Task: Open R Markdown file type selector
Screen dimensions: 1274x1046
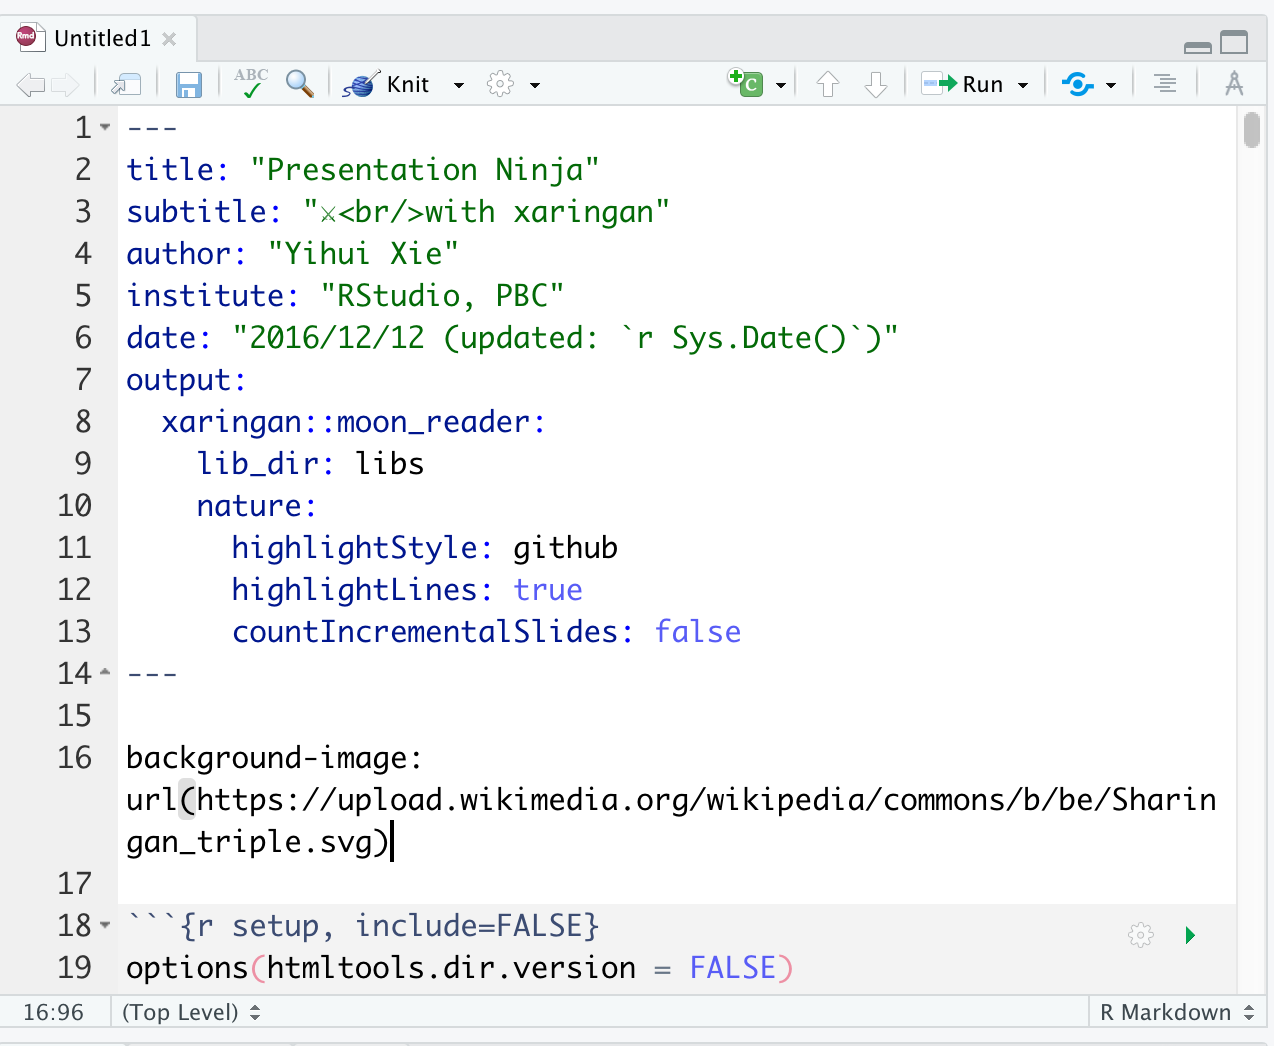Action: [1177, 1012]
